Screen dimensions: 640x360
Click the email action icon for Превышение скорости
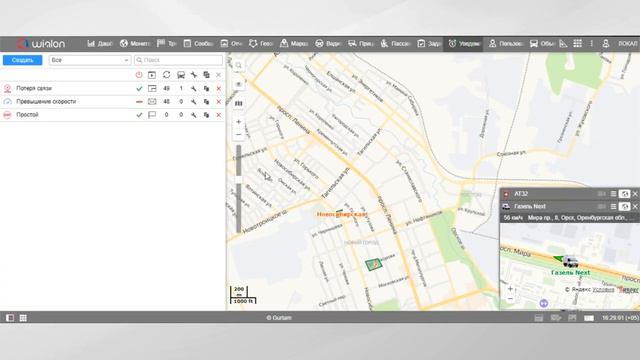152,102
